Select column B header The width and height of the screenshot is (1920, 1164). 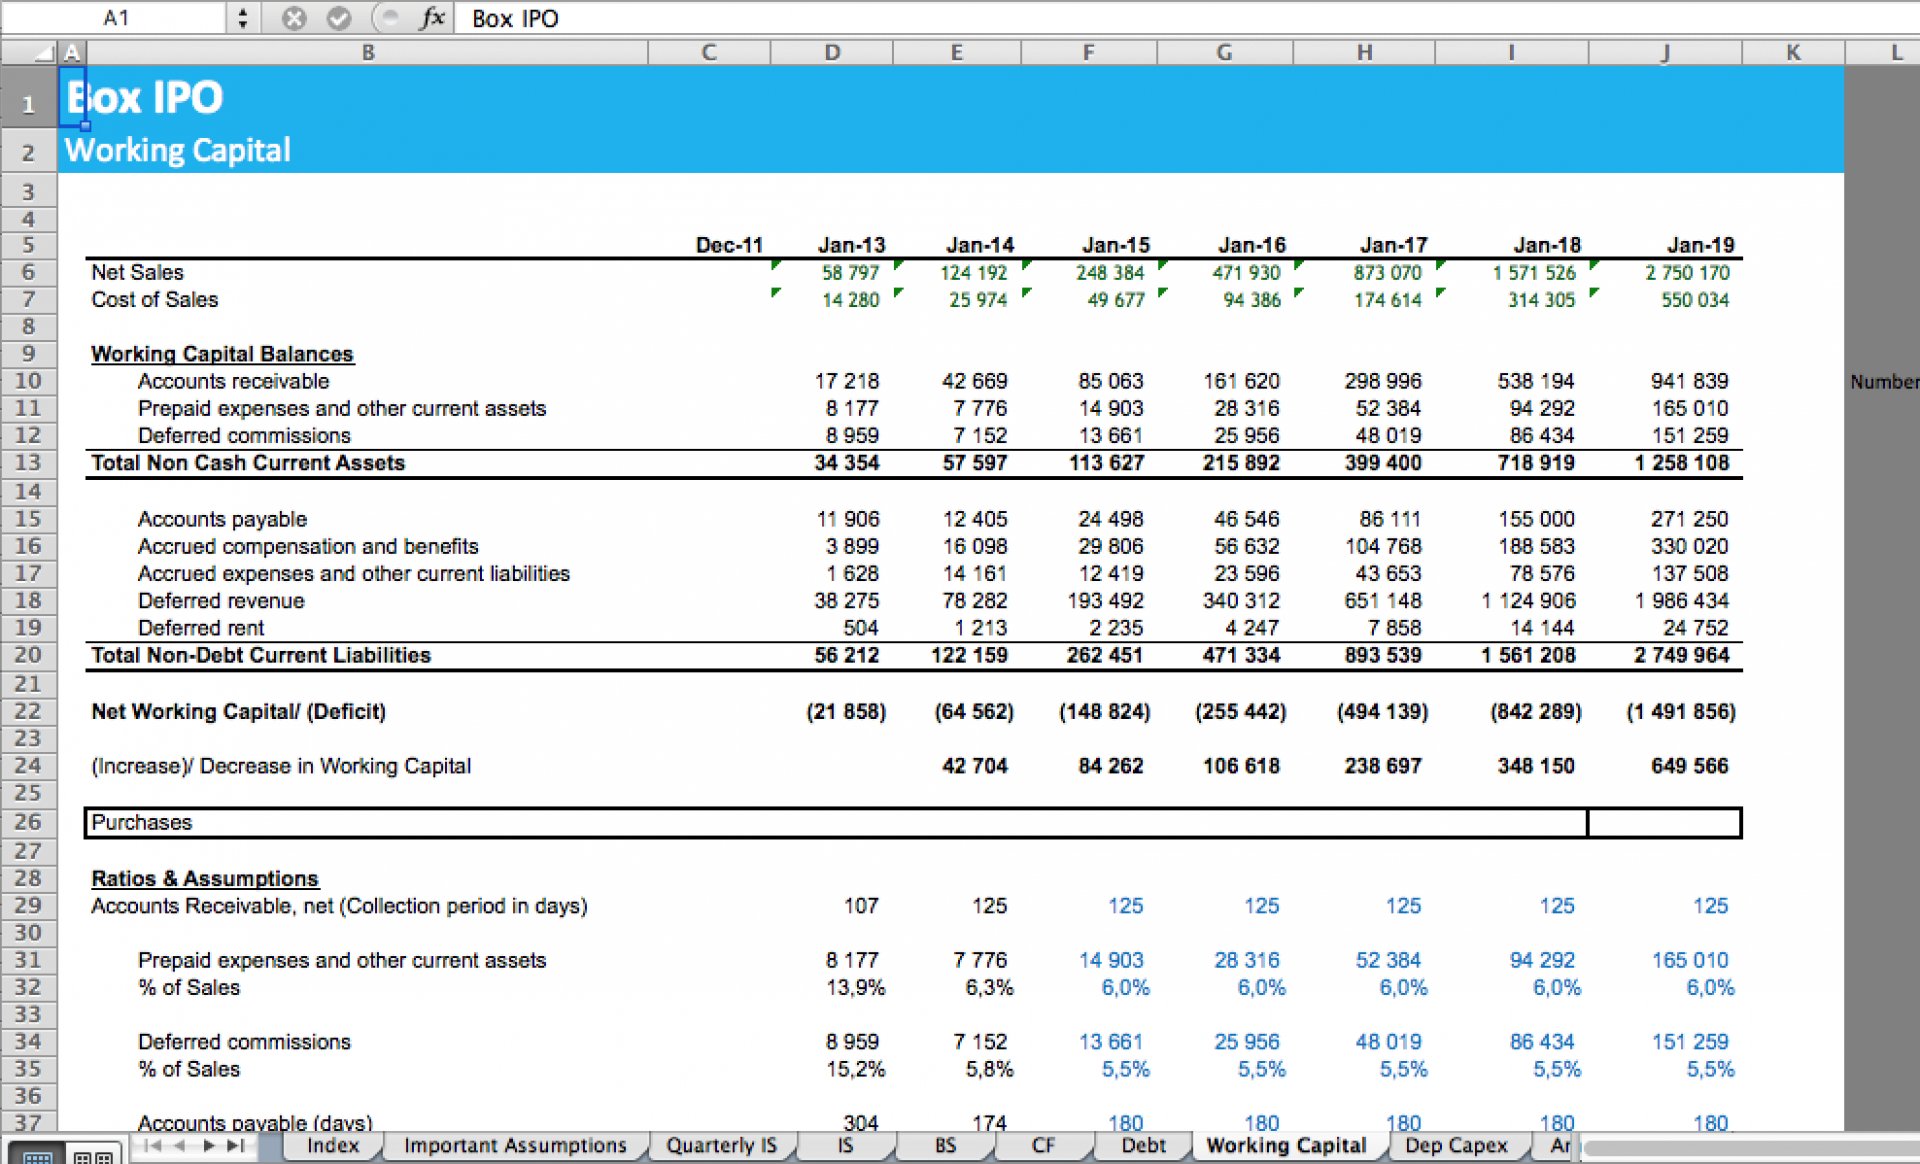point(368,53)
